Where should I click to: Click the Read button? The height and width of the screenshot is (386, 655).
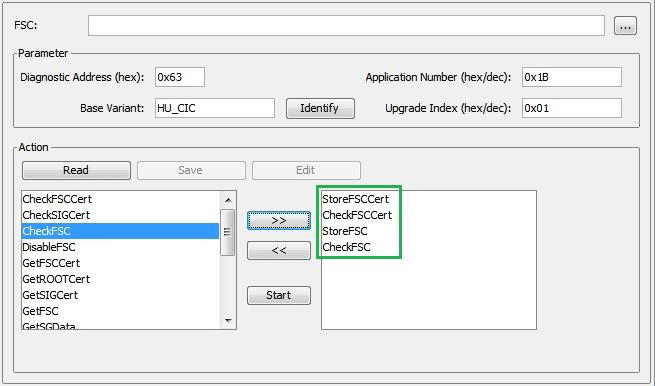click(x=76, y=170)
